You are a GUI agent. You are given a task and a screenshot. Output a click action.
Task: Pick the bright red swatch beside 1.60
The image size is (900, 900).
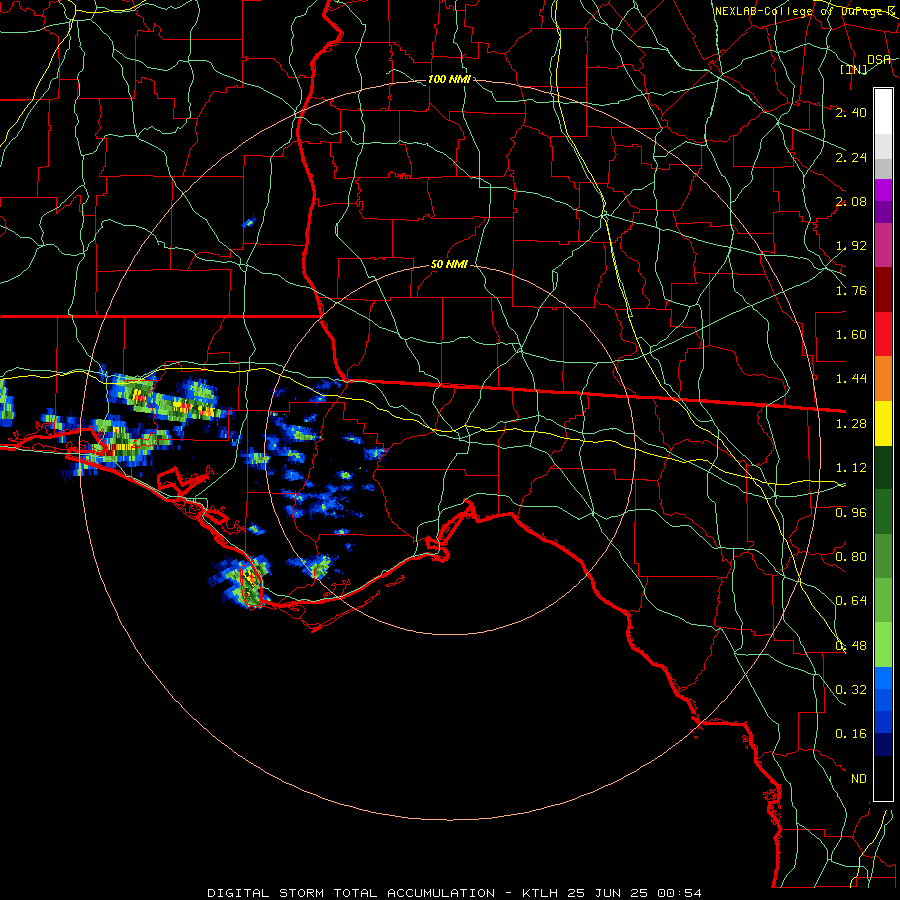883,334
